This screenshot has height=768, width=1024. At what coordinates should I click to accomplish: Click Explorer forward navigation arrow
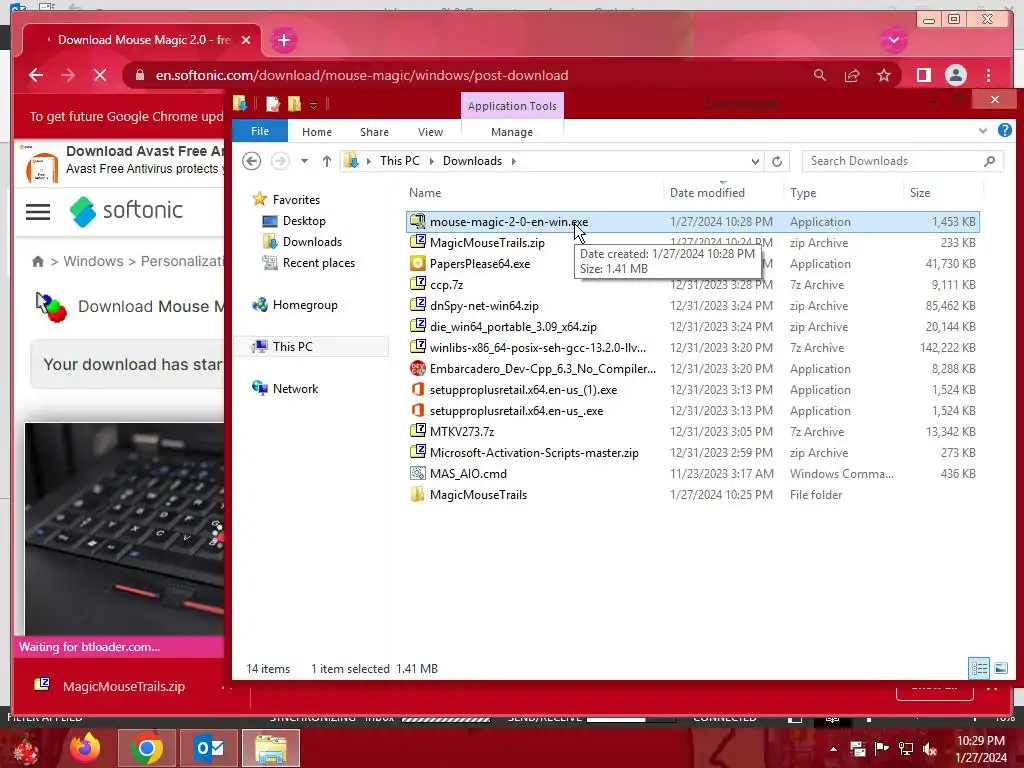pyautogui.click(x=280, y=161)
